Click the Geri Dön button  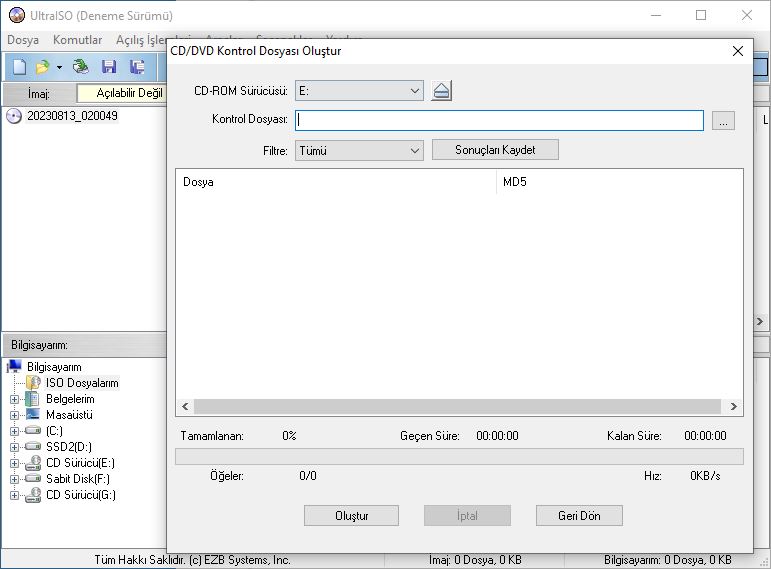[x=579, y=516]
